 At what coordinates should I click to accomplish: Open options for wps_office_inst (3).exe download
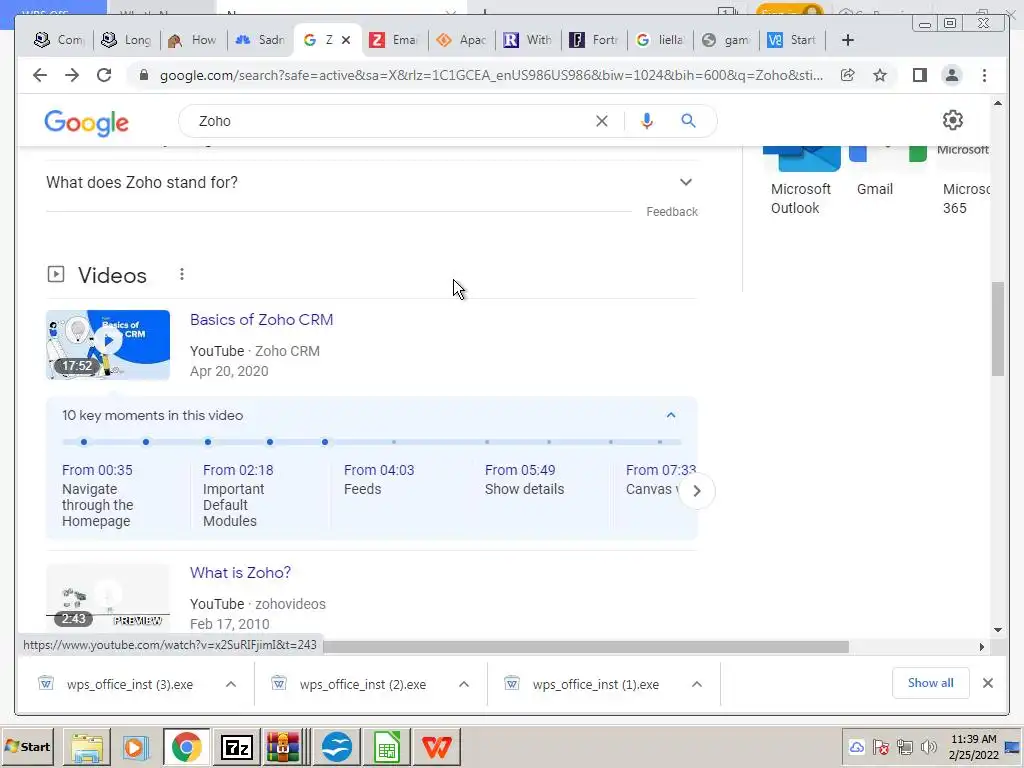pos(231,684)
